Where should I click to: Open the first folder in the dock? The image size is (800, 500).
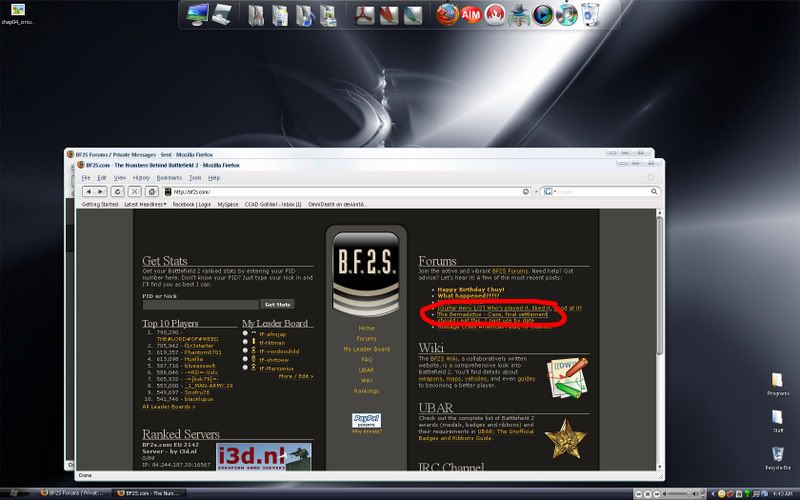pos(256,15)
